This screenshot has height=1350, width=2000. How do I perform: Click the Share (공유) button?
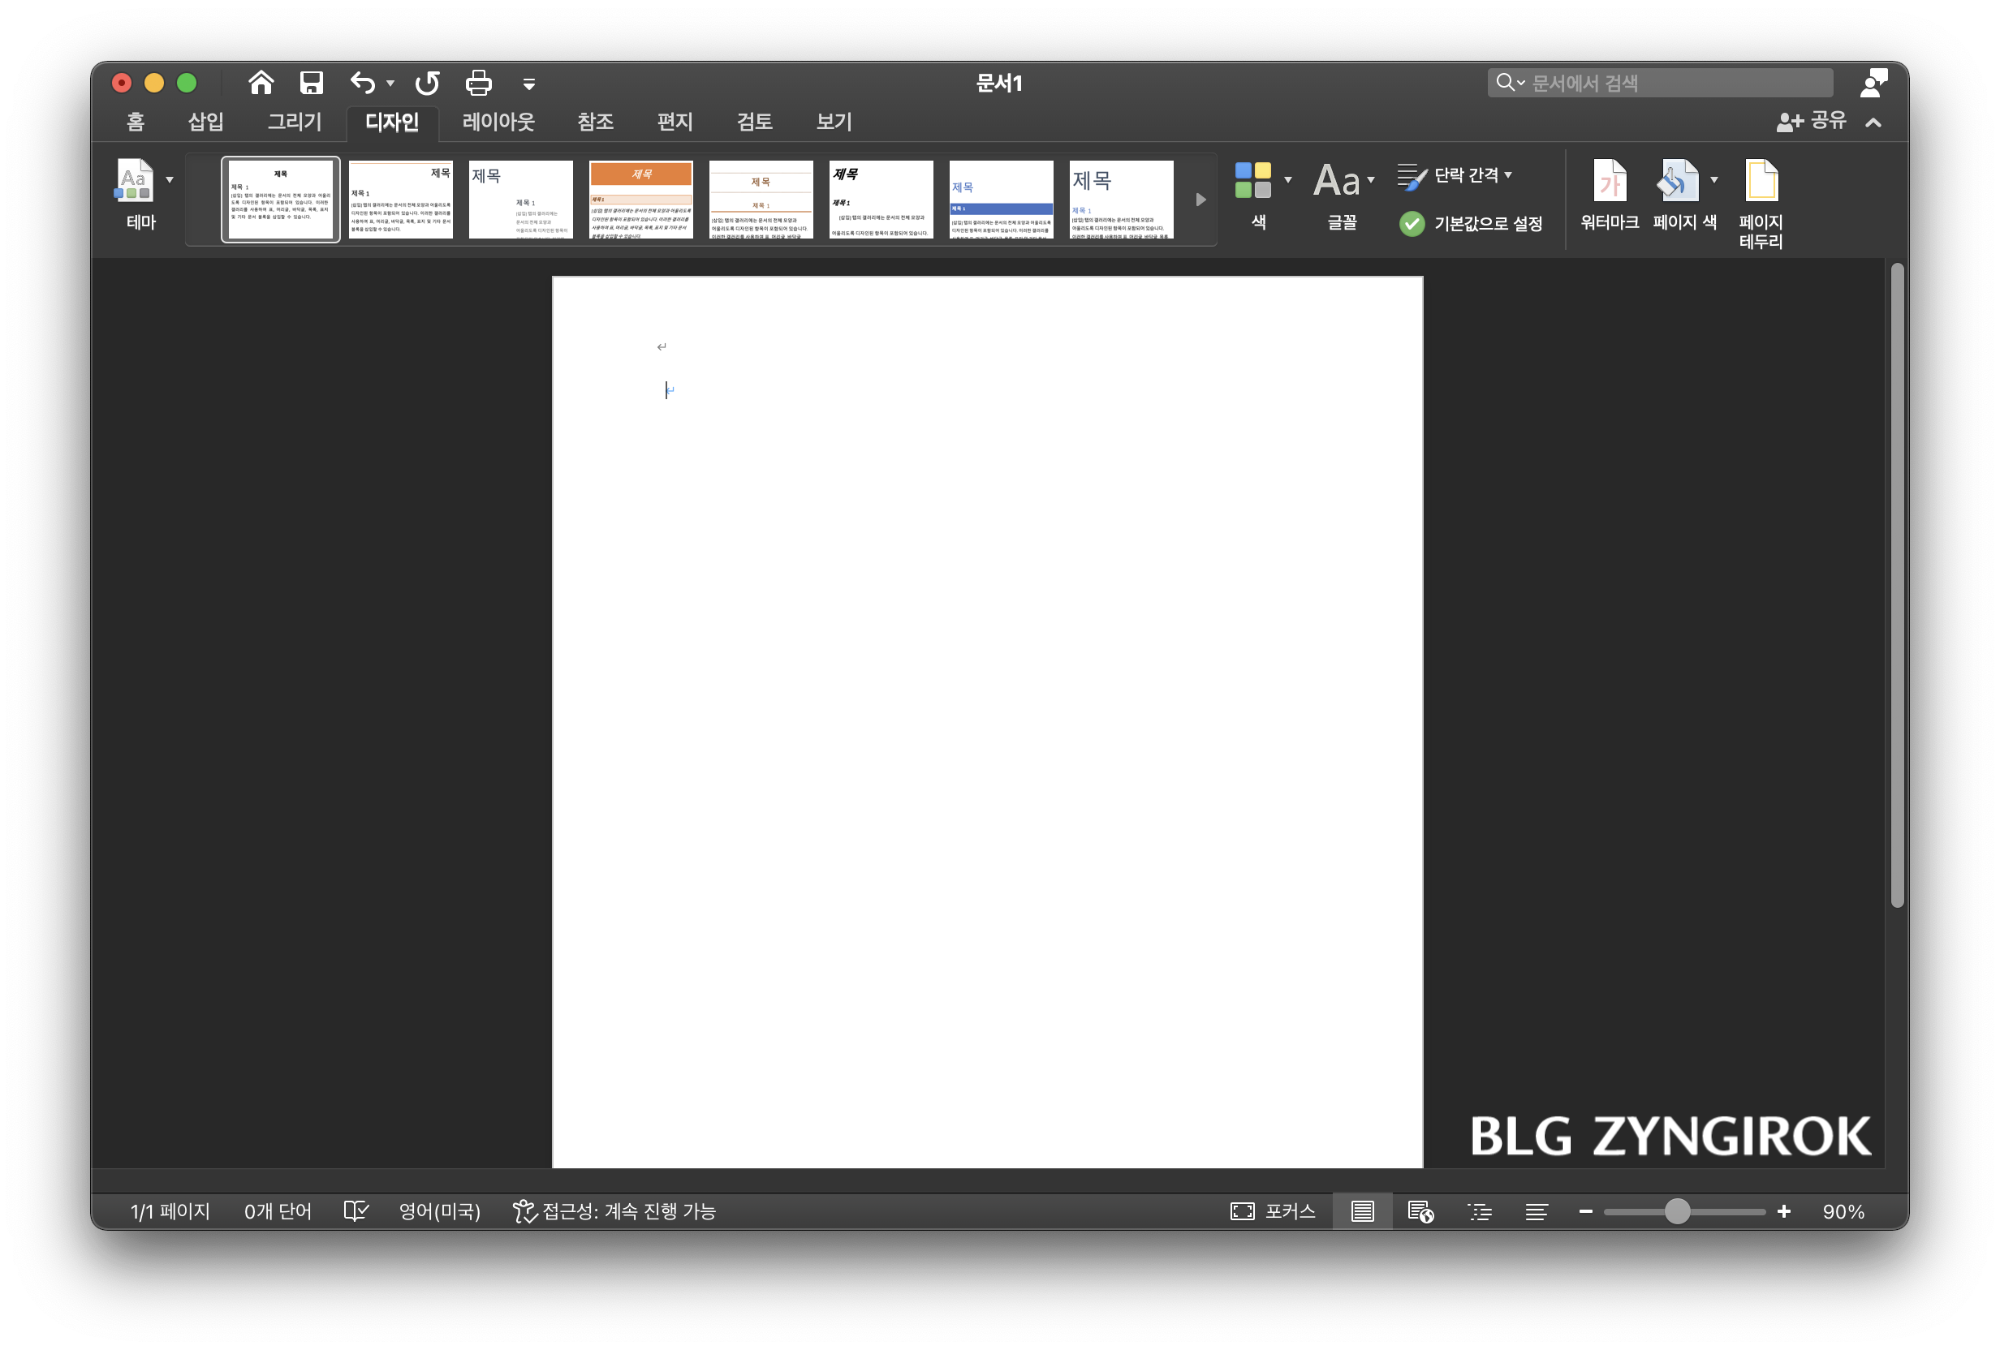pos(1812,121)
